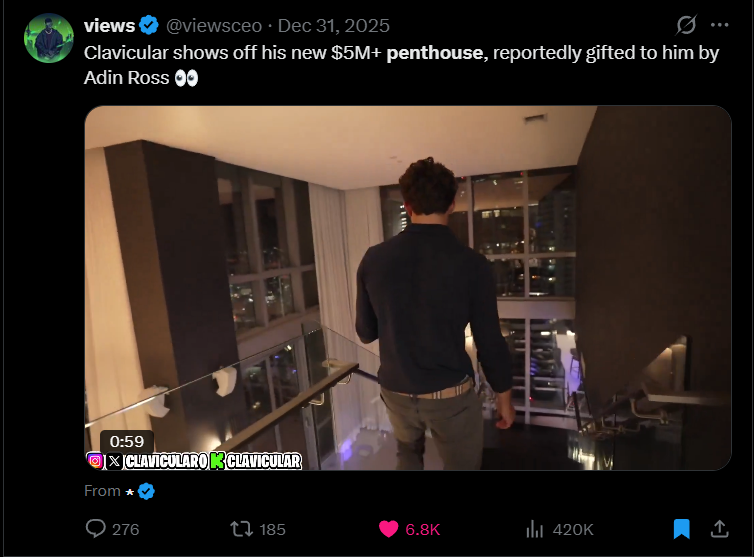Repost using the retweet arrows icon
This screenshot has width=754, height=557.
click(x=241, y=529)
